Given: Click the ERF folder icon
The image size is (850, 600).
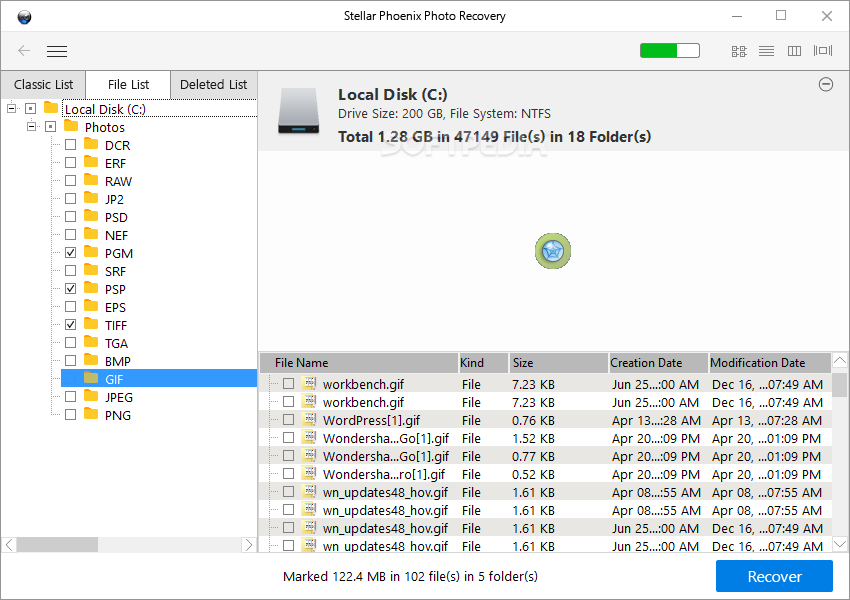Looking at the screenshot, I should point(91,162).
